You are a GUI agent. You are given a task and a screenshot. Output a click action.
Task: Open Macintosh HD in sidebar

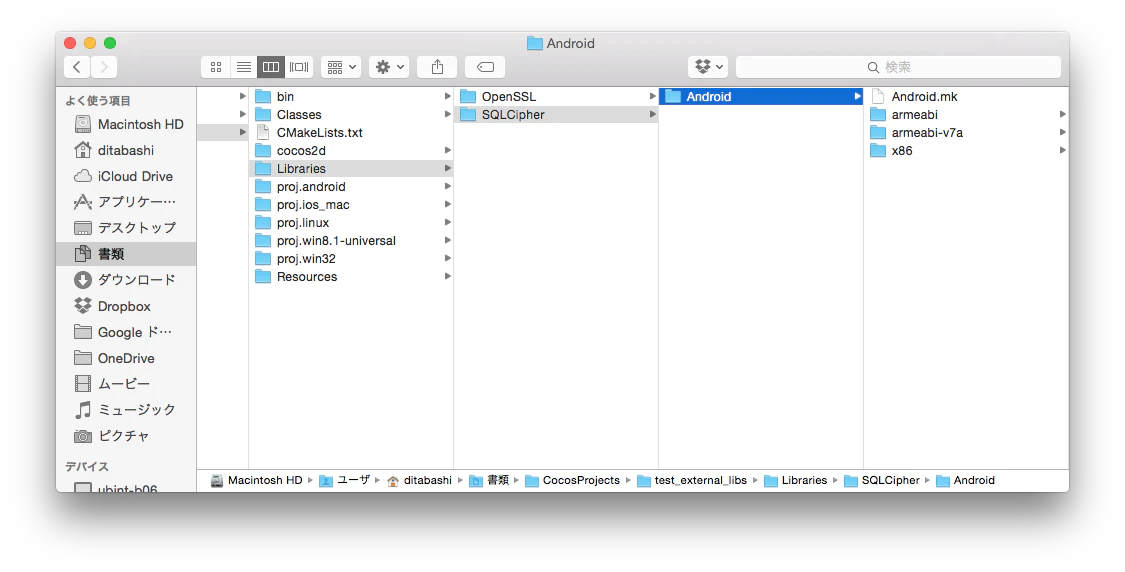coord(126,124)
